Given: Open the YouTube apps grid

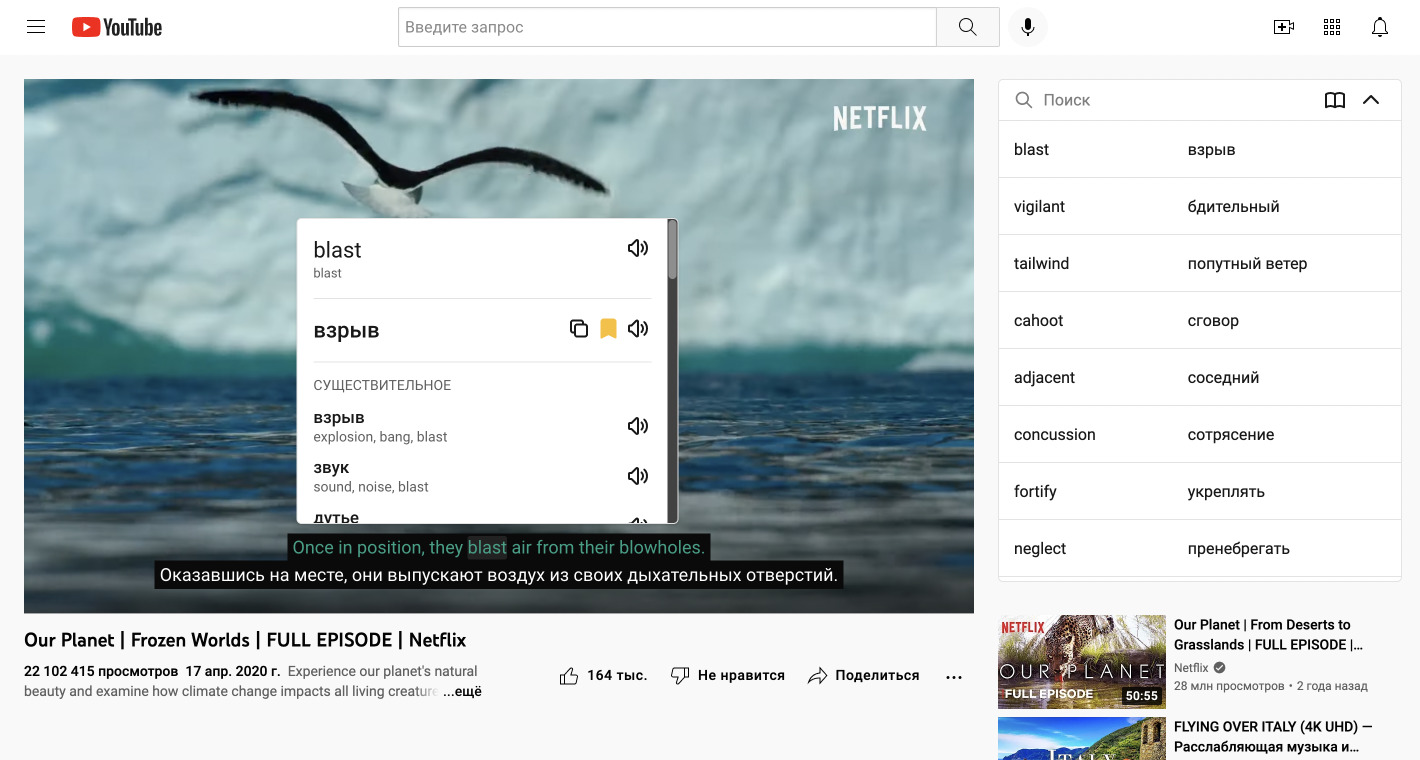Looking at the screenshot, I should (1331, 27).
